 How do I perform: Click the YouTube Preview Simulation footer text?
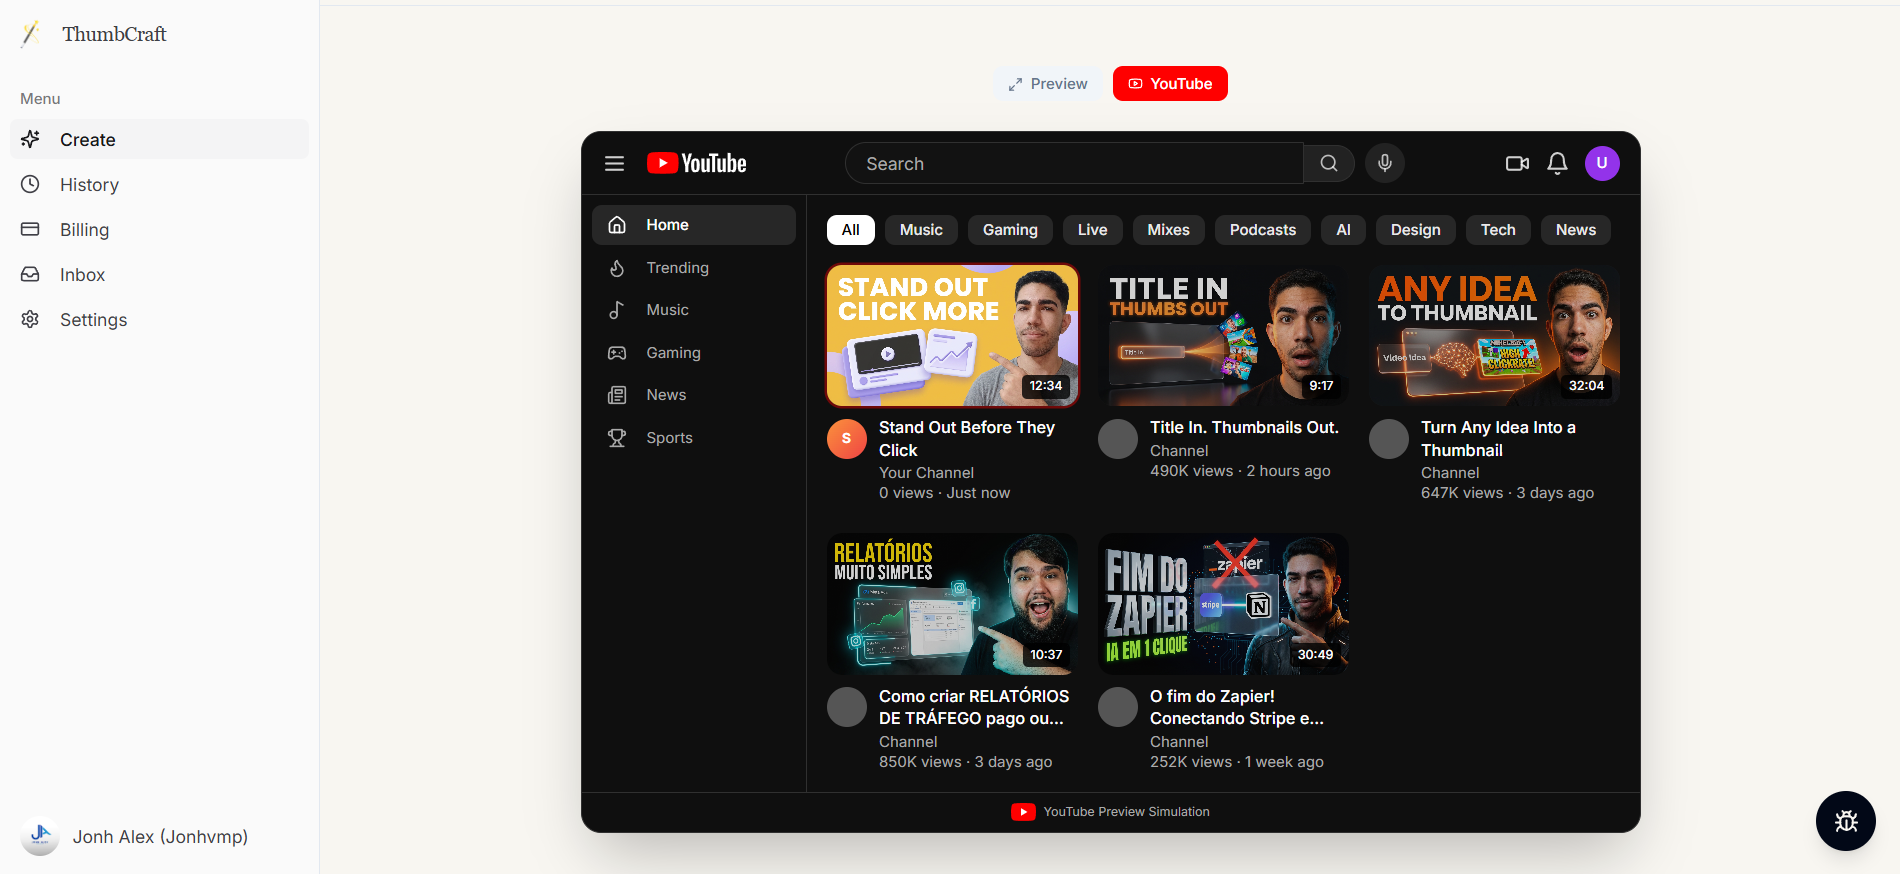1126,812
